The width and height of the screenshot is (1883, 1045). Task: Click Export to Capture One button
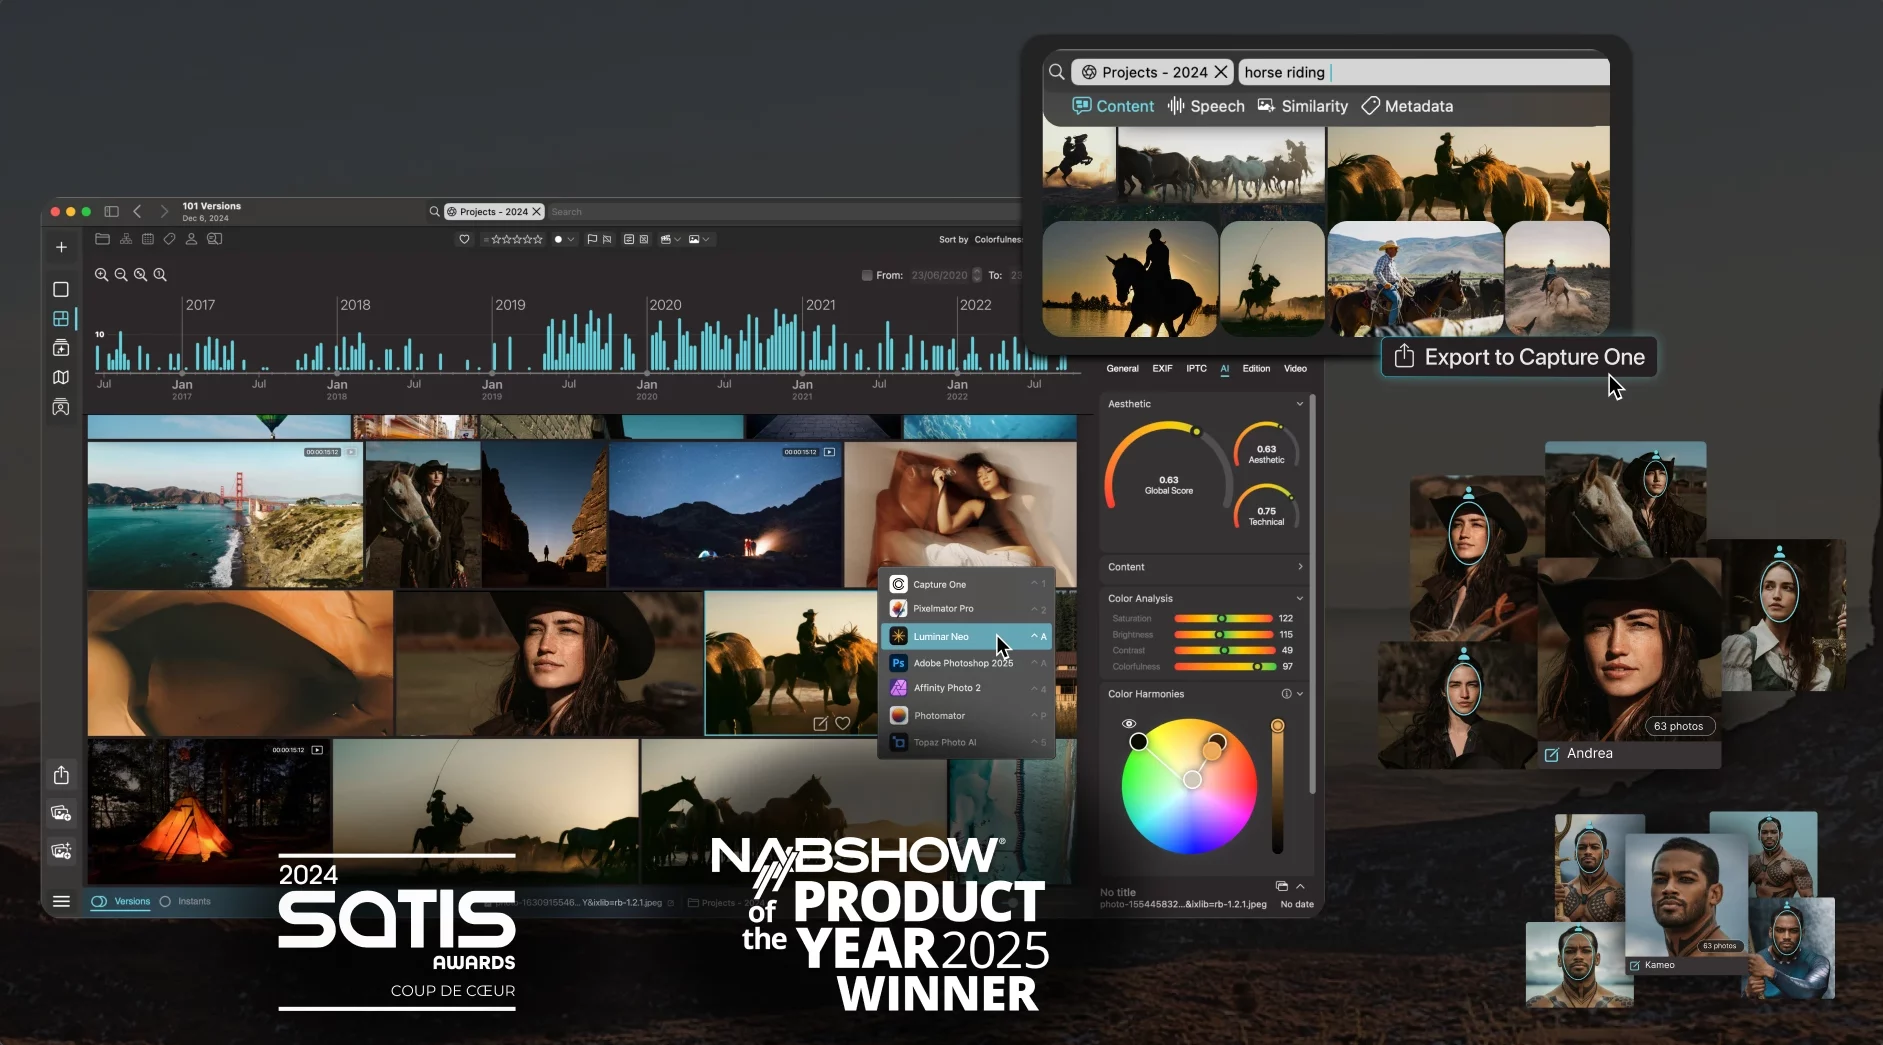click(1519, 357)
